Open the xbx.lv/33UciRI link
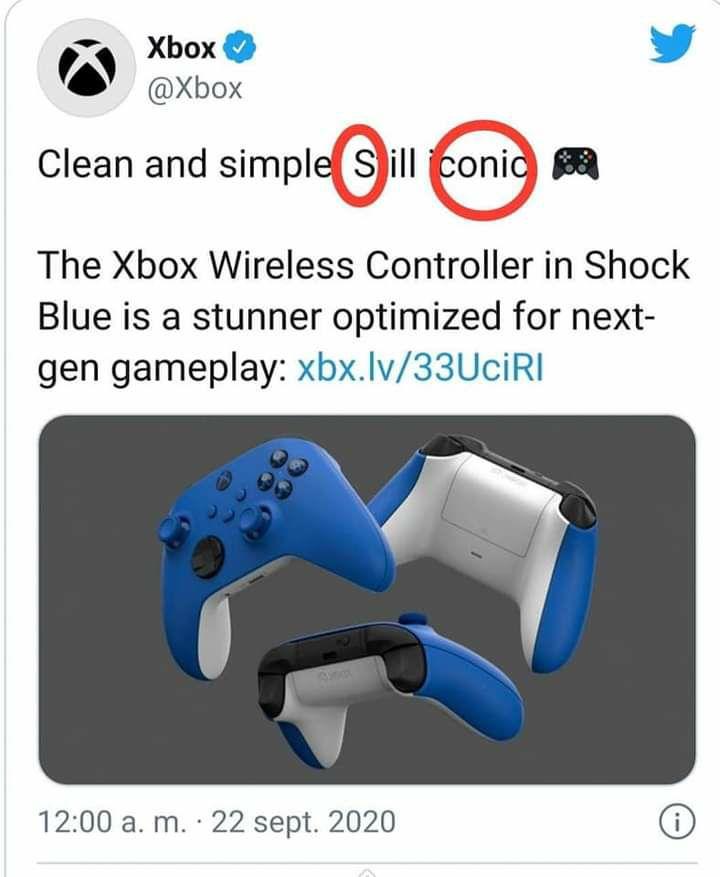This screenshot has height=877, width=720. coord(420,368)
